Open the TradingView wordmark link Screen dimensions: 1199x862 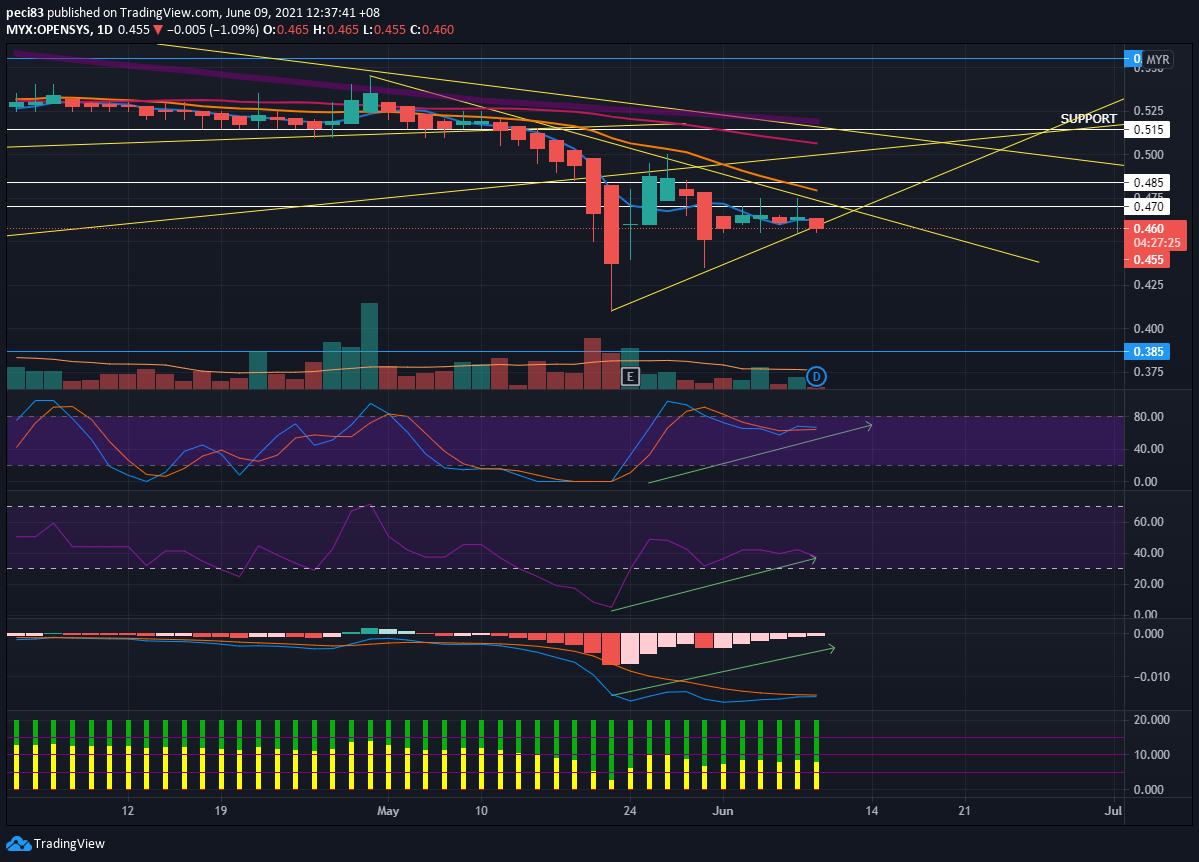(x=70, y=844)
